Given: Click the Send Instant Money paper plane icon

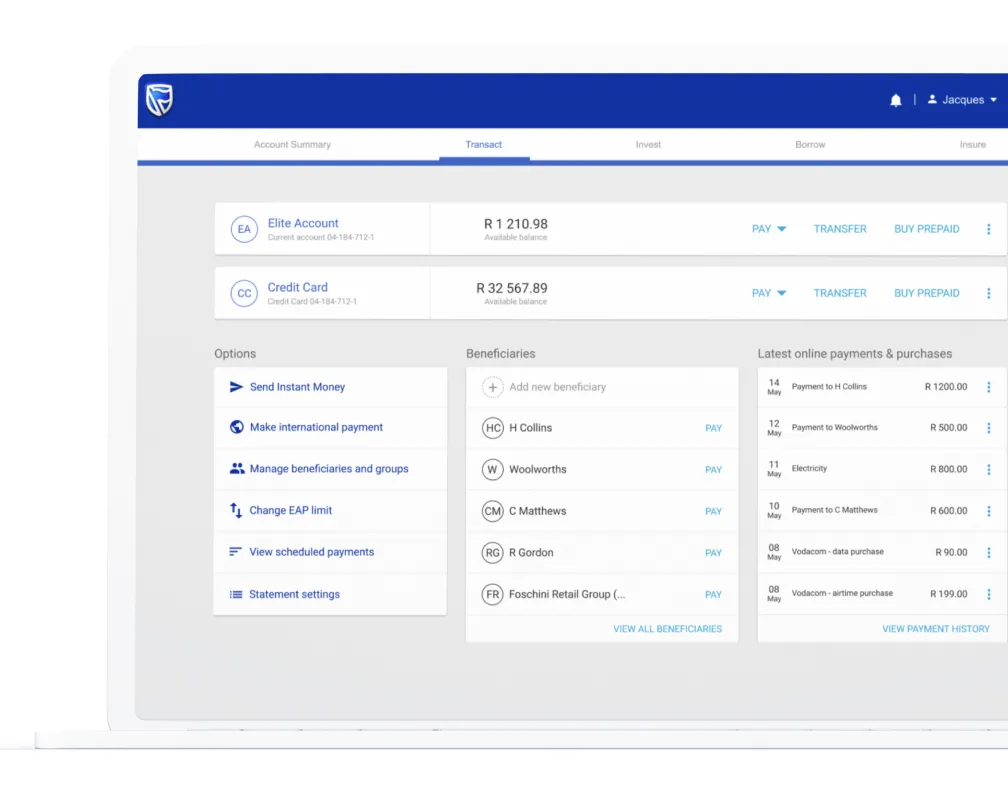Looking at the screenshot, I should pyautogui.click(x=236, y=386).
